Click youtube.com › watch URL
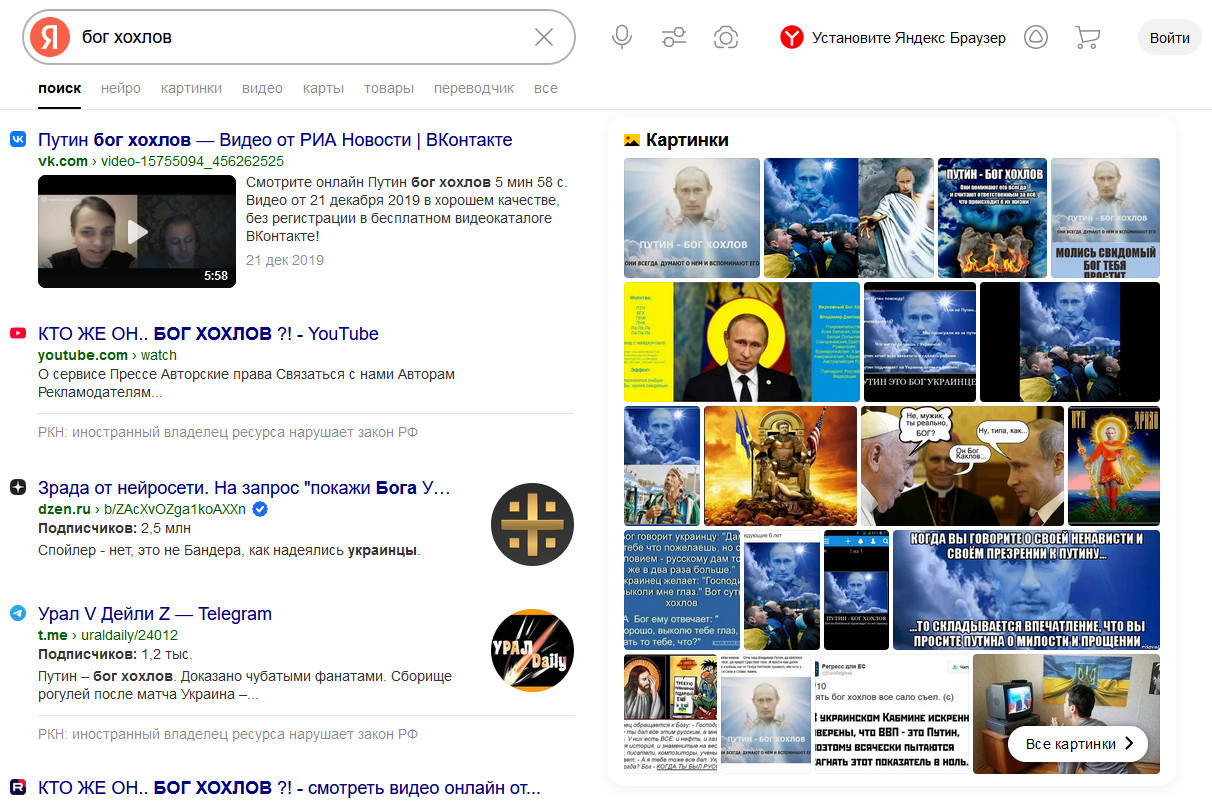This screenshot has height=801, width=1212. pos(107,355)
